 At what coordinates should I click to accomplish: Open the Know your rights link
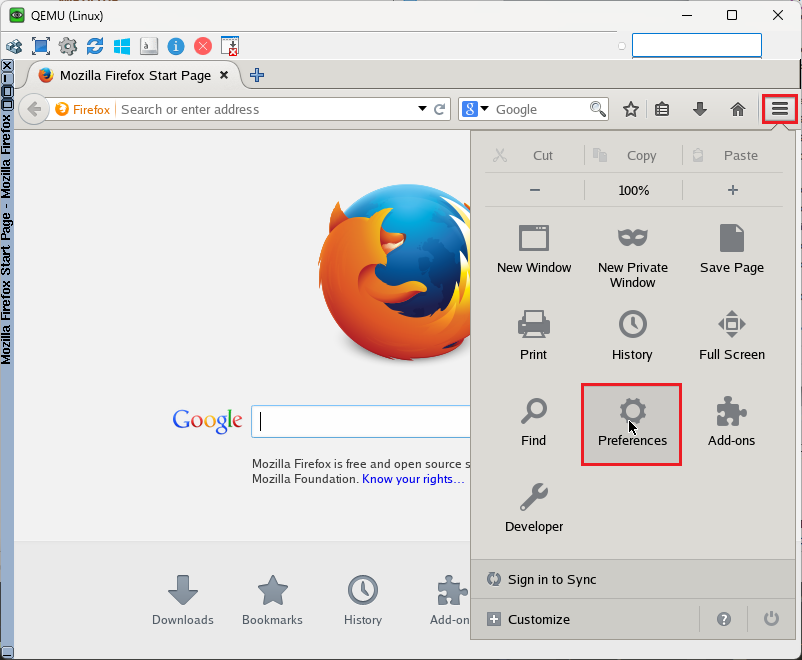point(413,479)
